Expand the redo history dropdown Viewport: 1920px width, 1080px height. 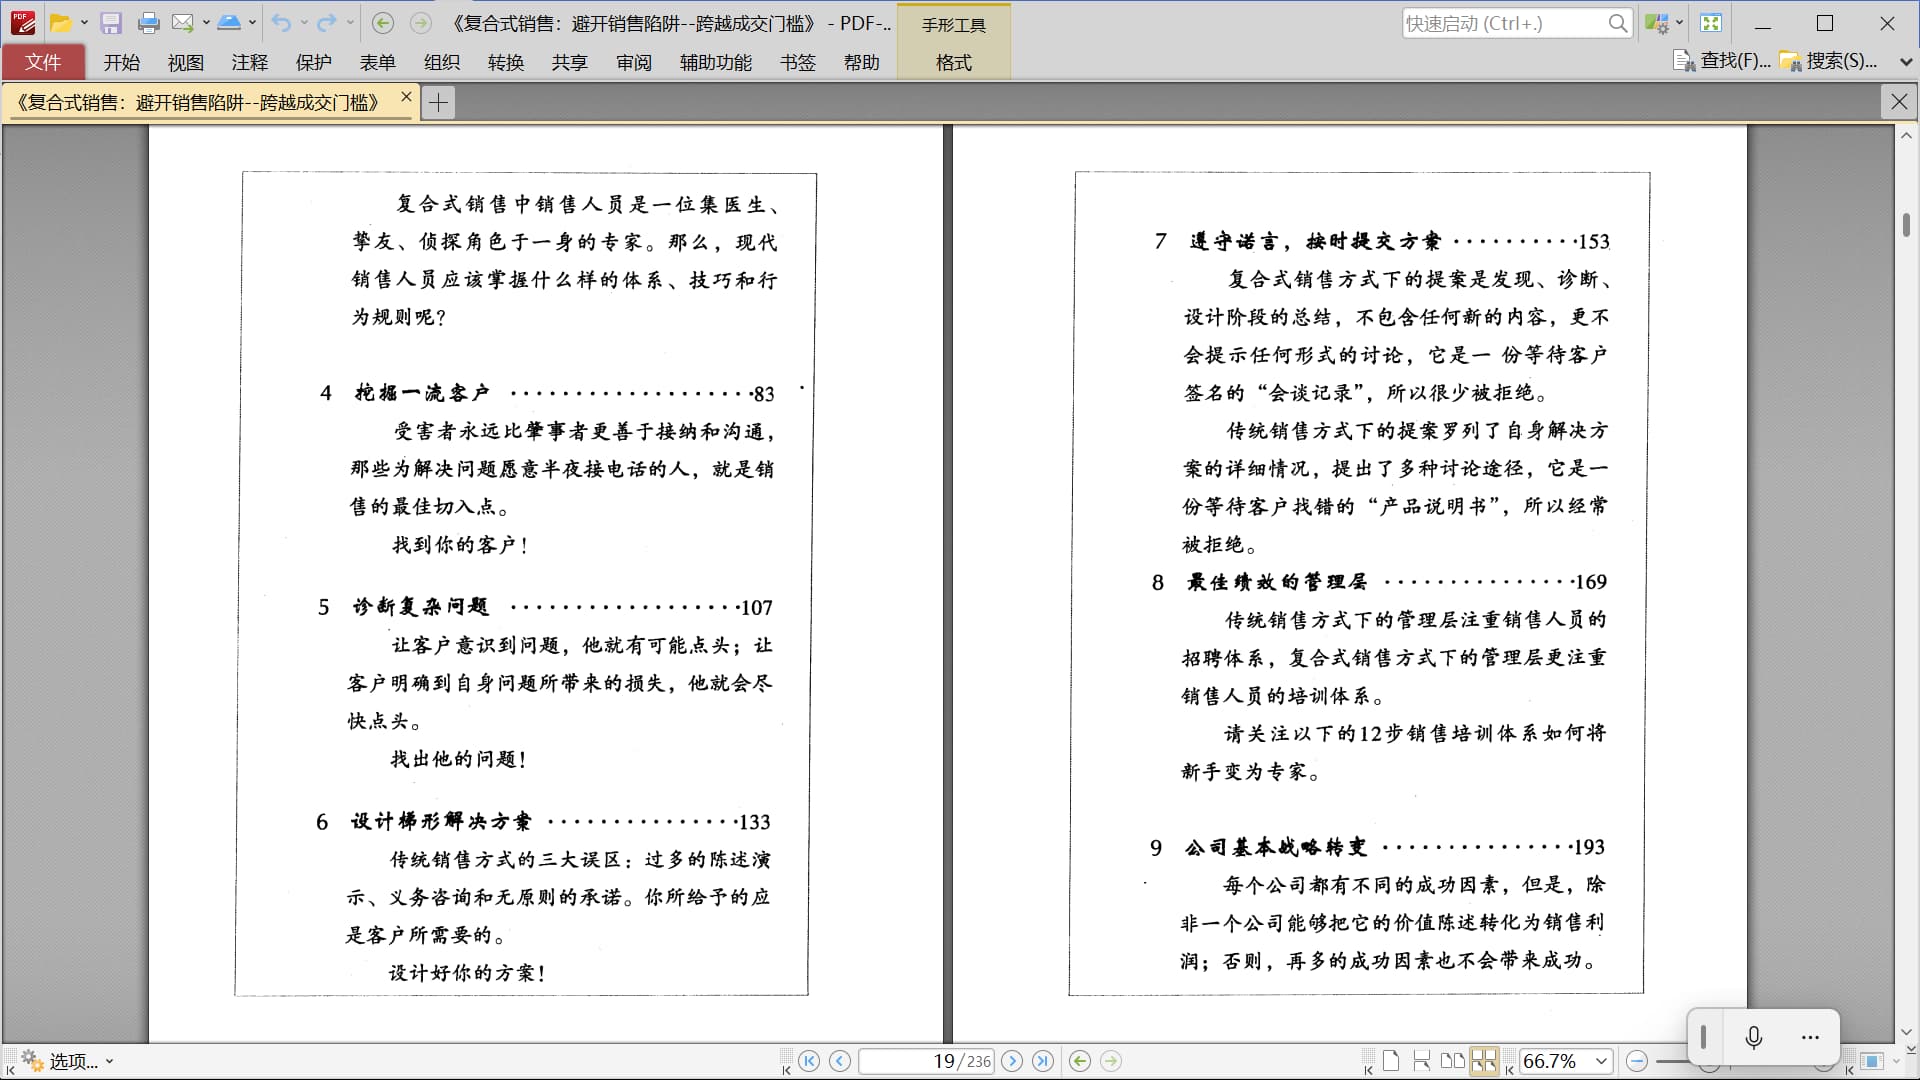coord(349,23)
